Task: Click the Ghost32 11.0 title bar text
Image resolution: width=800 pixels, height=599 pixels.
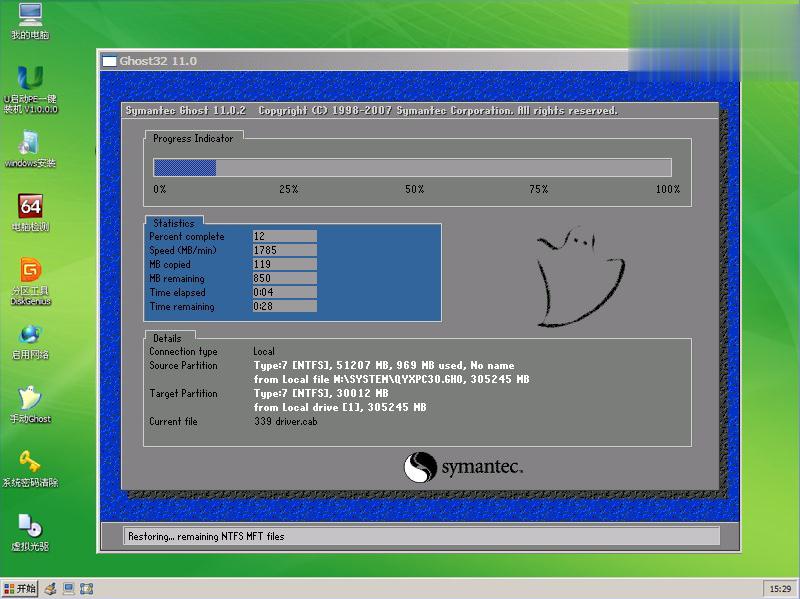Action: 158,61
